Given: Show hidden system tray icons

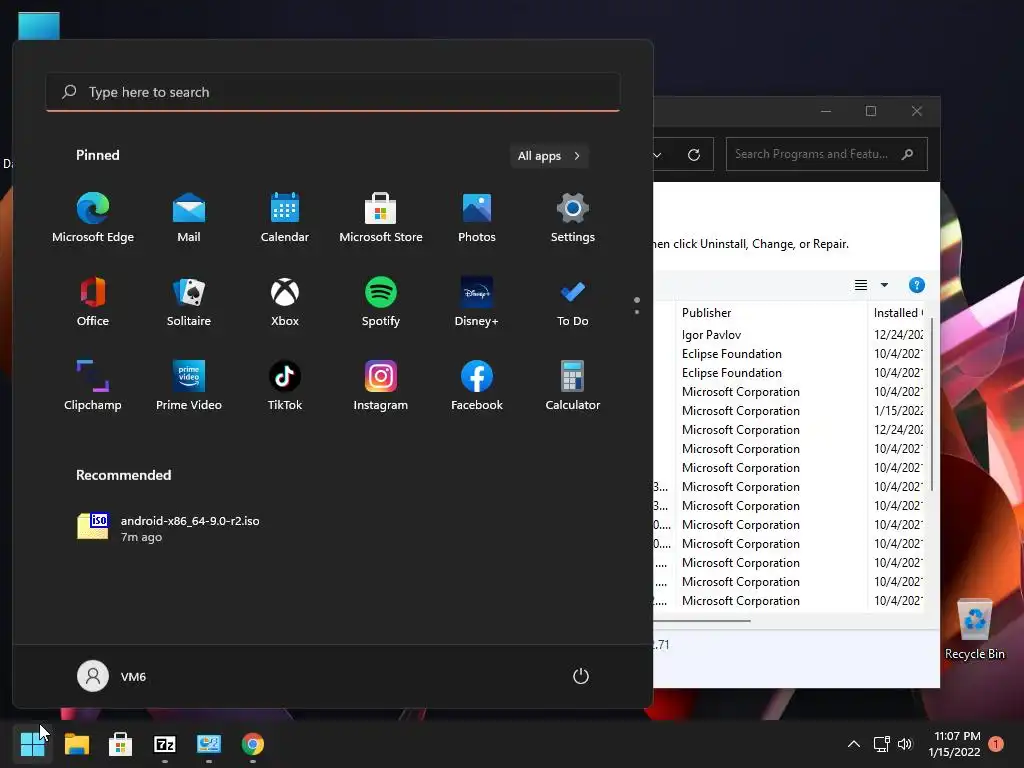Looking at the screenshot, I should pyautogui.click(x=854, y=744).
